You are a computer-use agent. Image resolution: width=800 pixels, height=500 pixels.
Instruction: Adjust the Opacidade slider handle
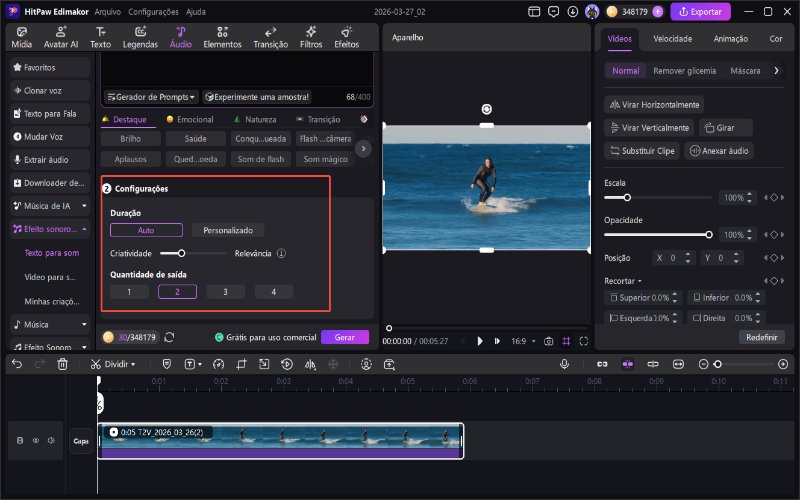(709, 235)
